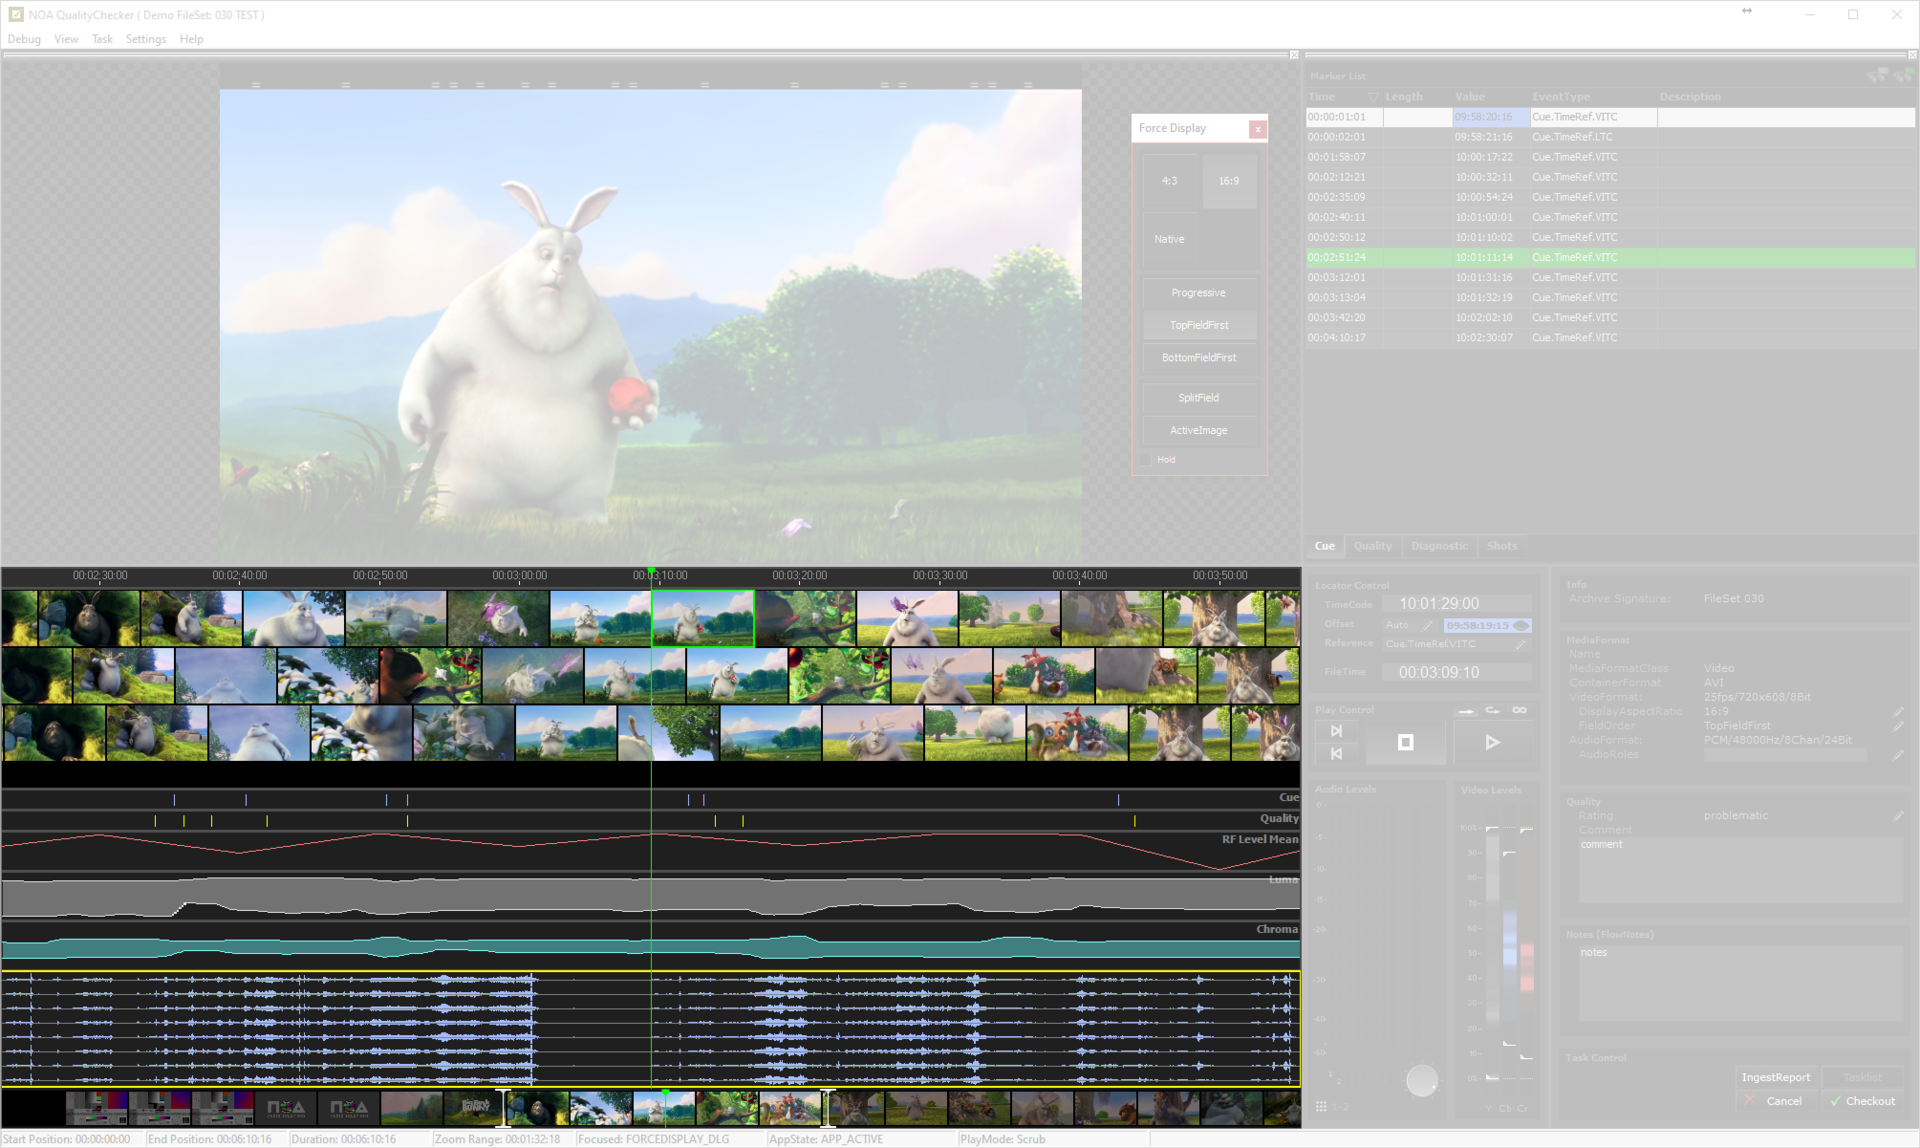Switch to the Quality tab
This screenshot has width=1920, height=1148.
pos(1372,546)
